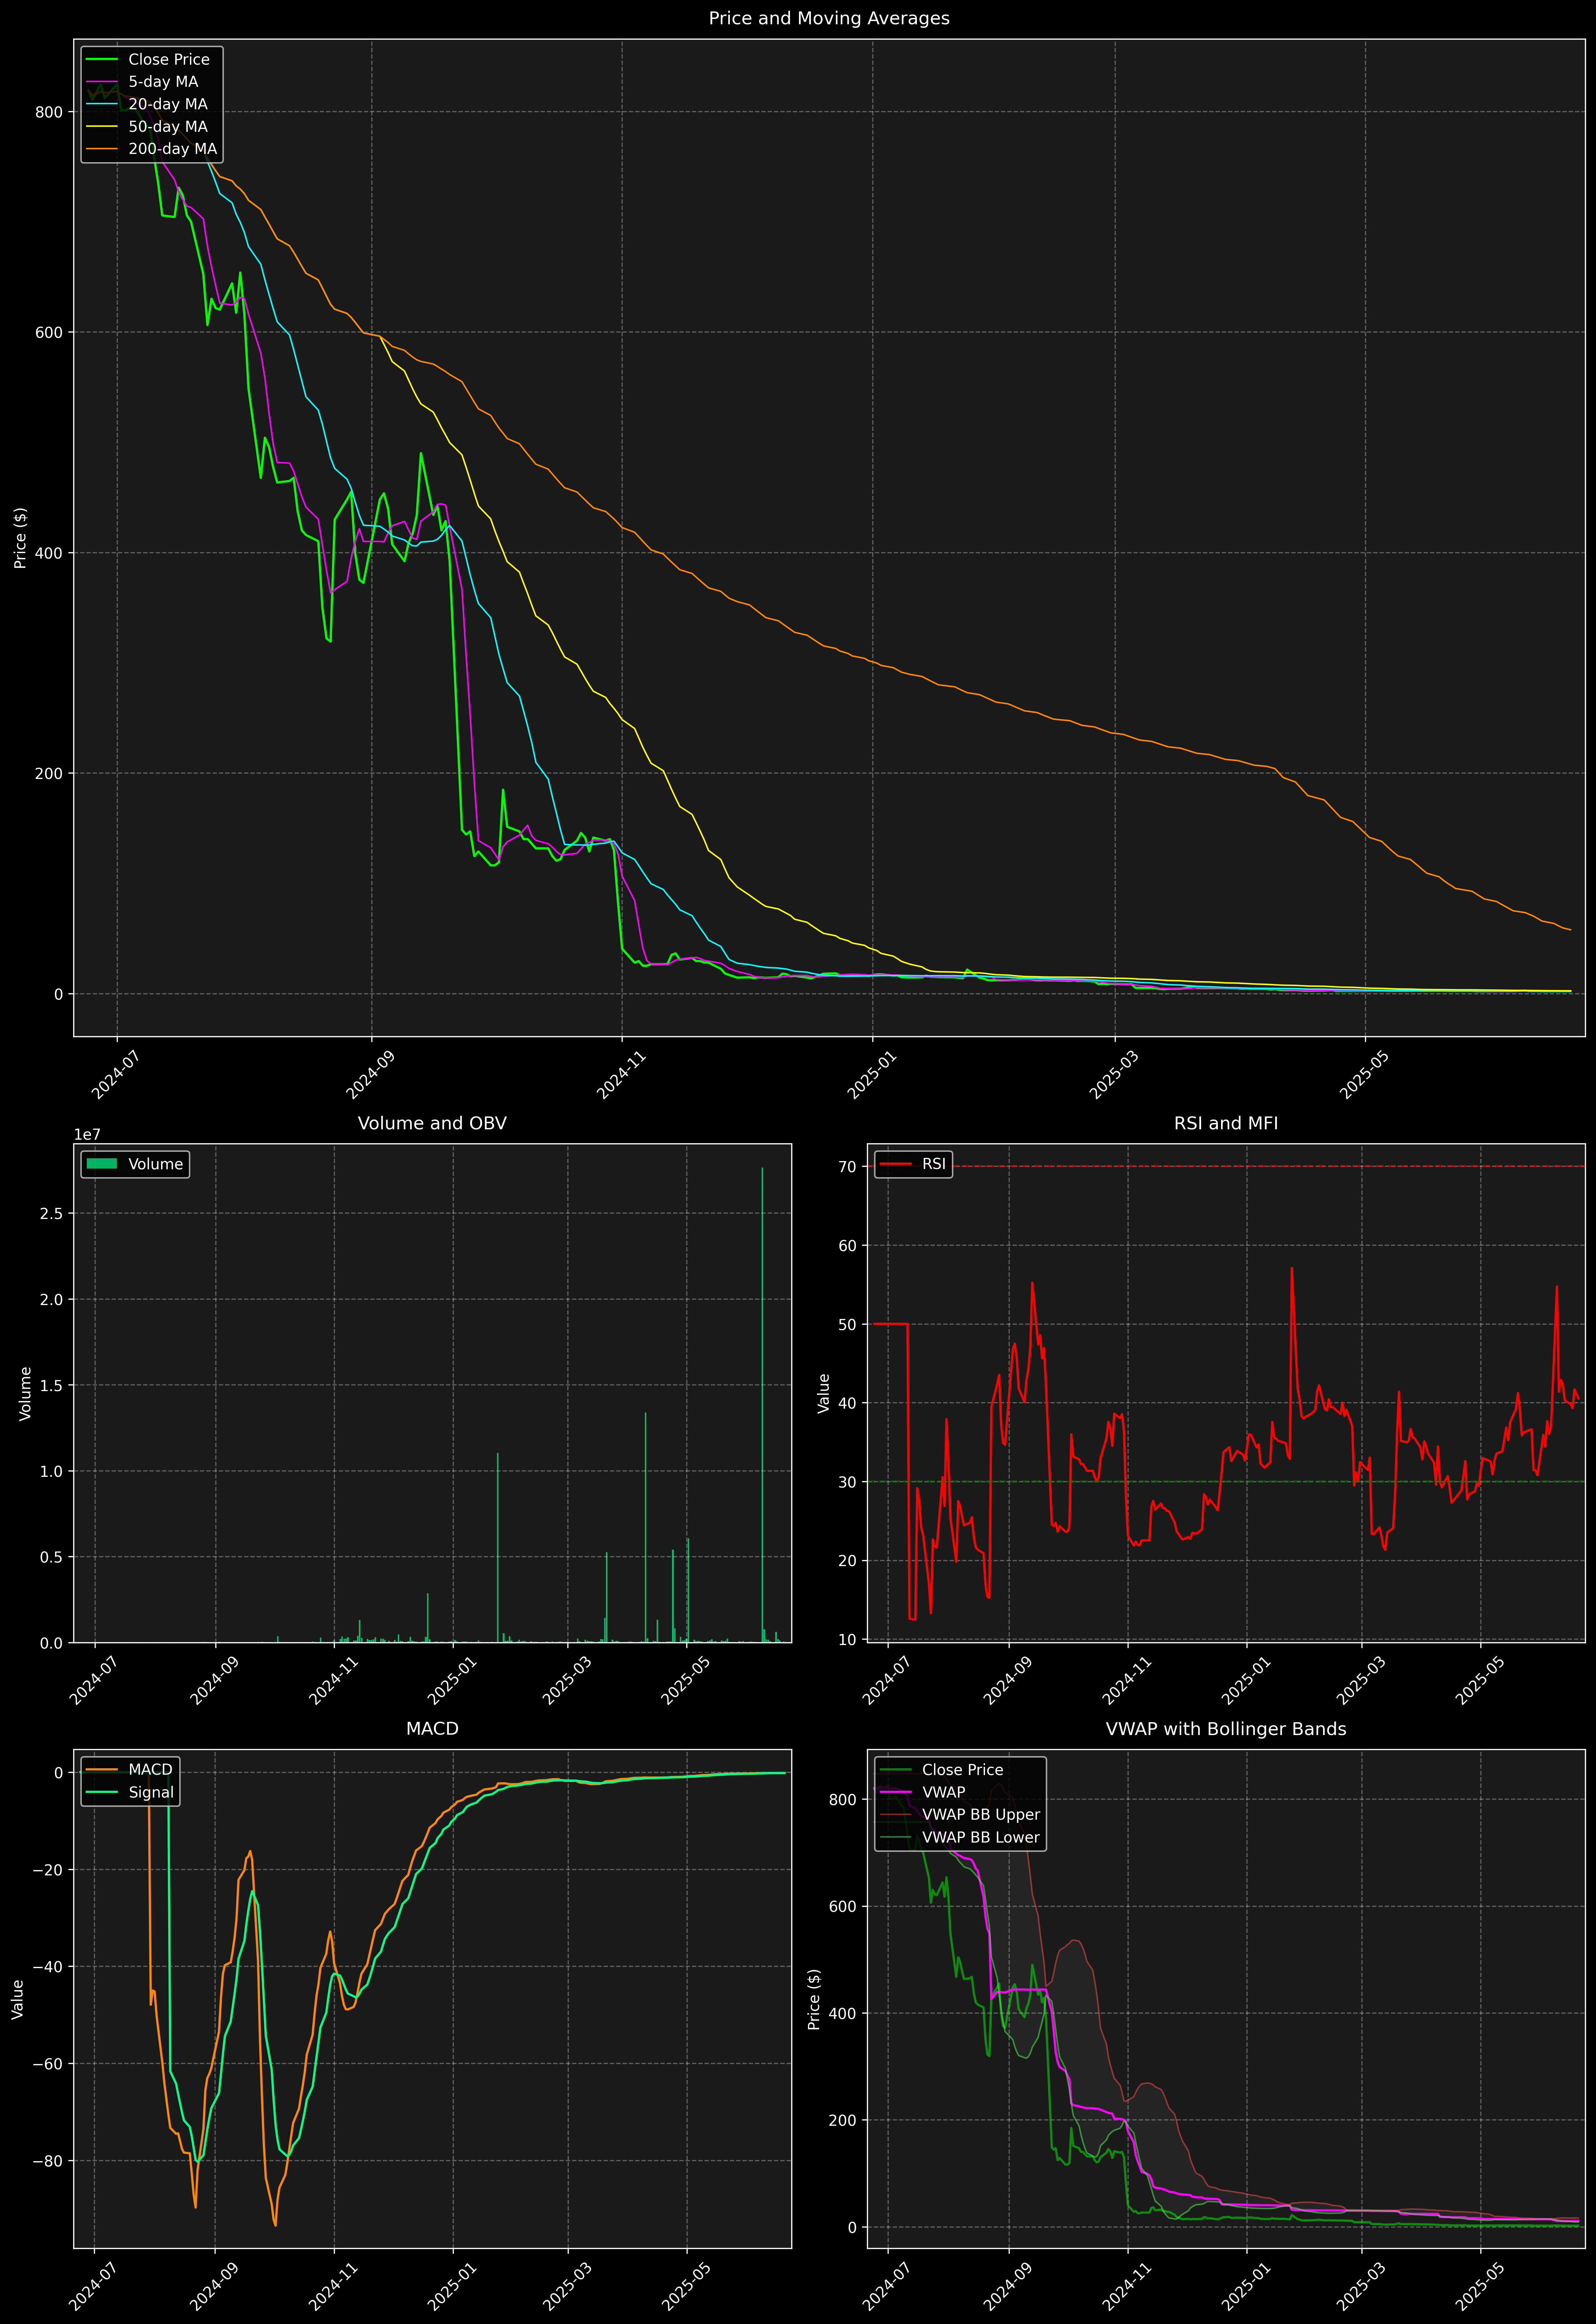
Task: Select the 'RSI' legend label
Action: (934, 1164)
